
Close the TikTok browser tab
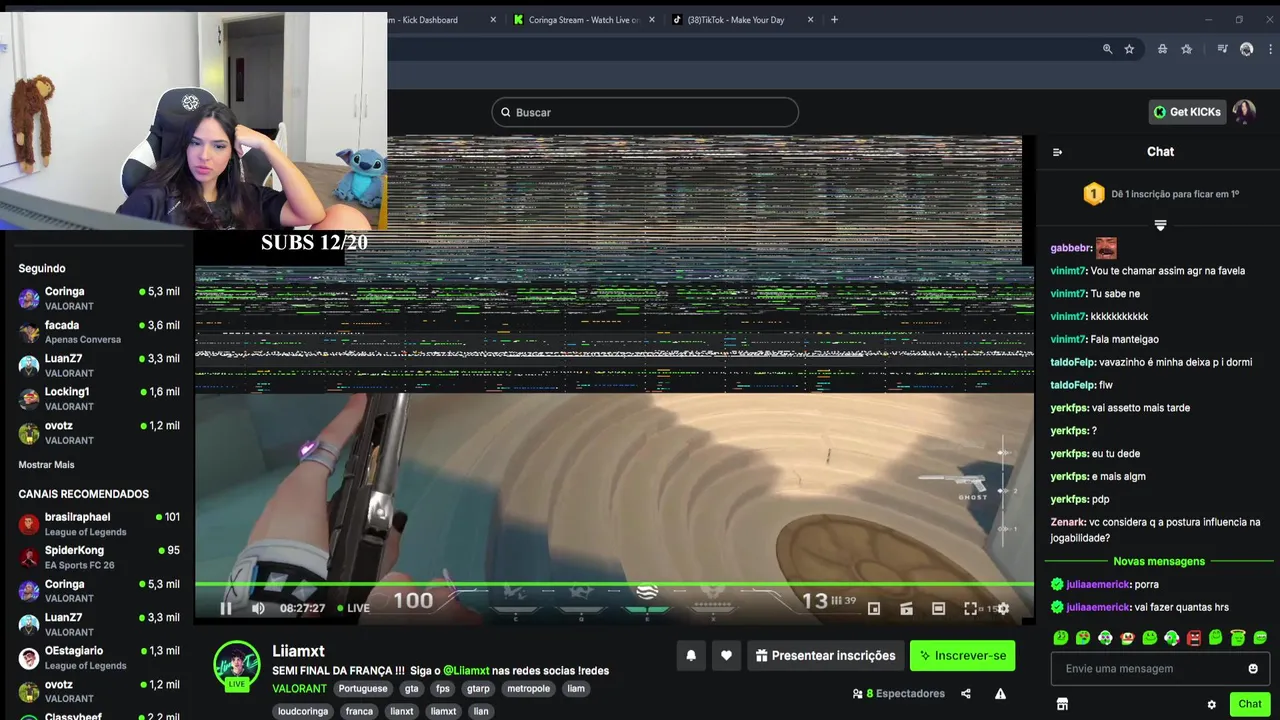pyautogui.click(x=810, y=20)
